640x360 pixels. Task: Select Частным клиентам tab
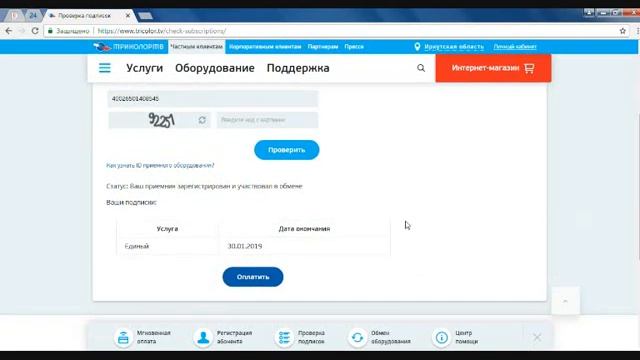(x=197, y=47)
